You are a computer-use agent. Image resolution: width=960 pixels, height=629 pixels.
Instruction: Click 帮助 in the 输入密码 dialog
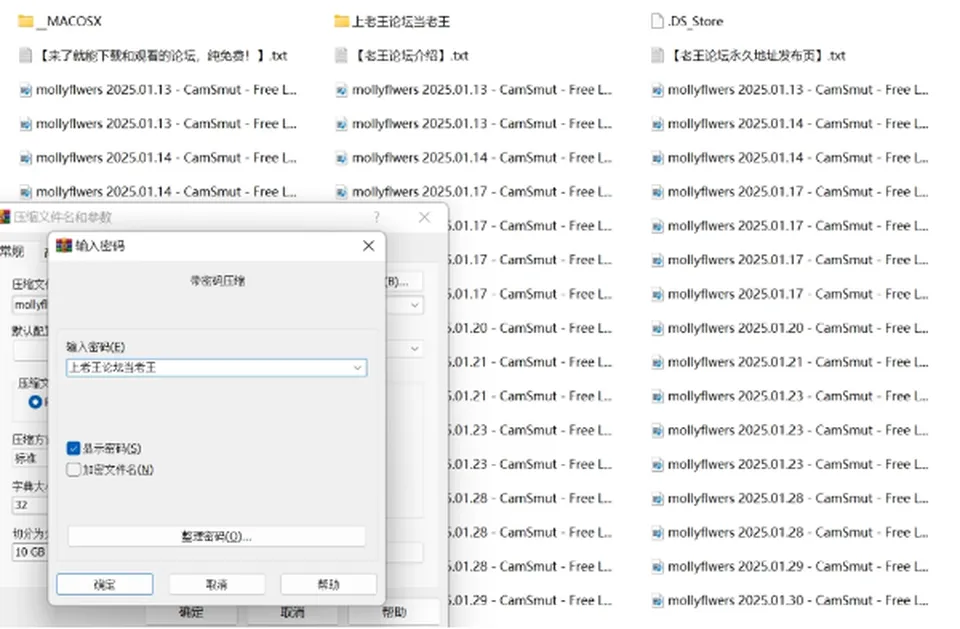tap(329, 584)
